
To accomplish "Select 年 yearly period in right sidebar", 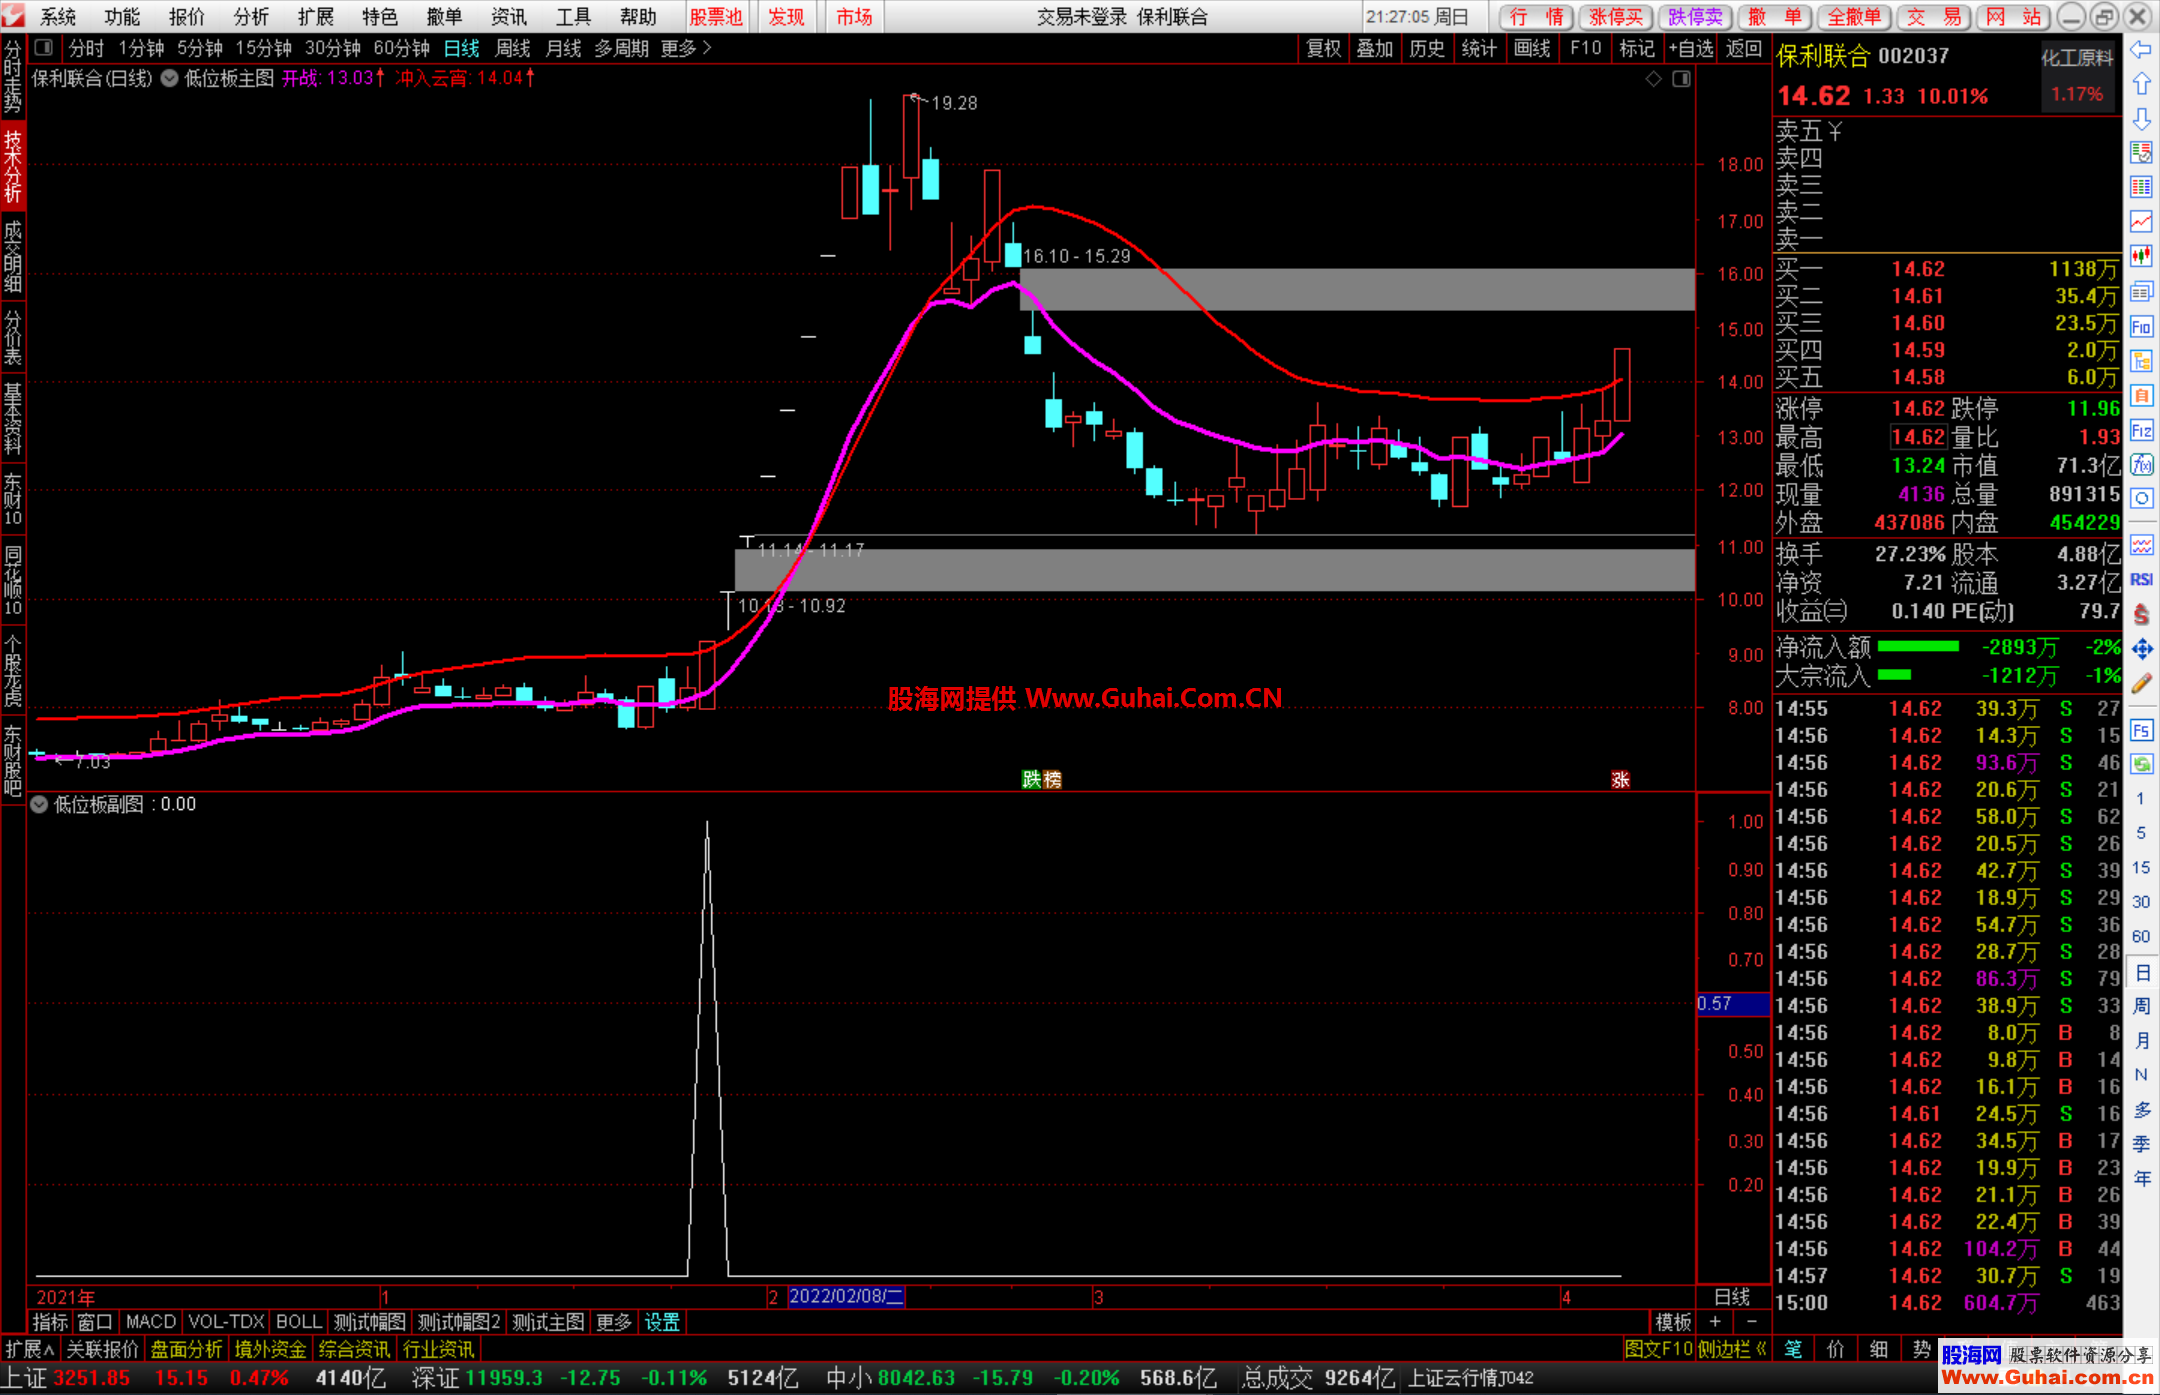I will (2141, 1179).
